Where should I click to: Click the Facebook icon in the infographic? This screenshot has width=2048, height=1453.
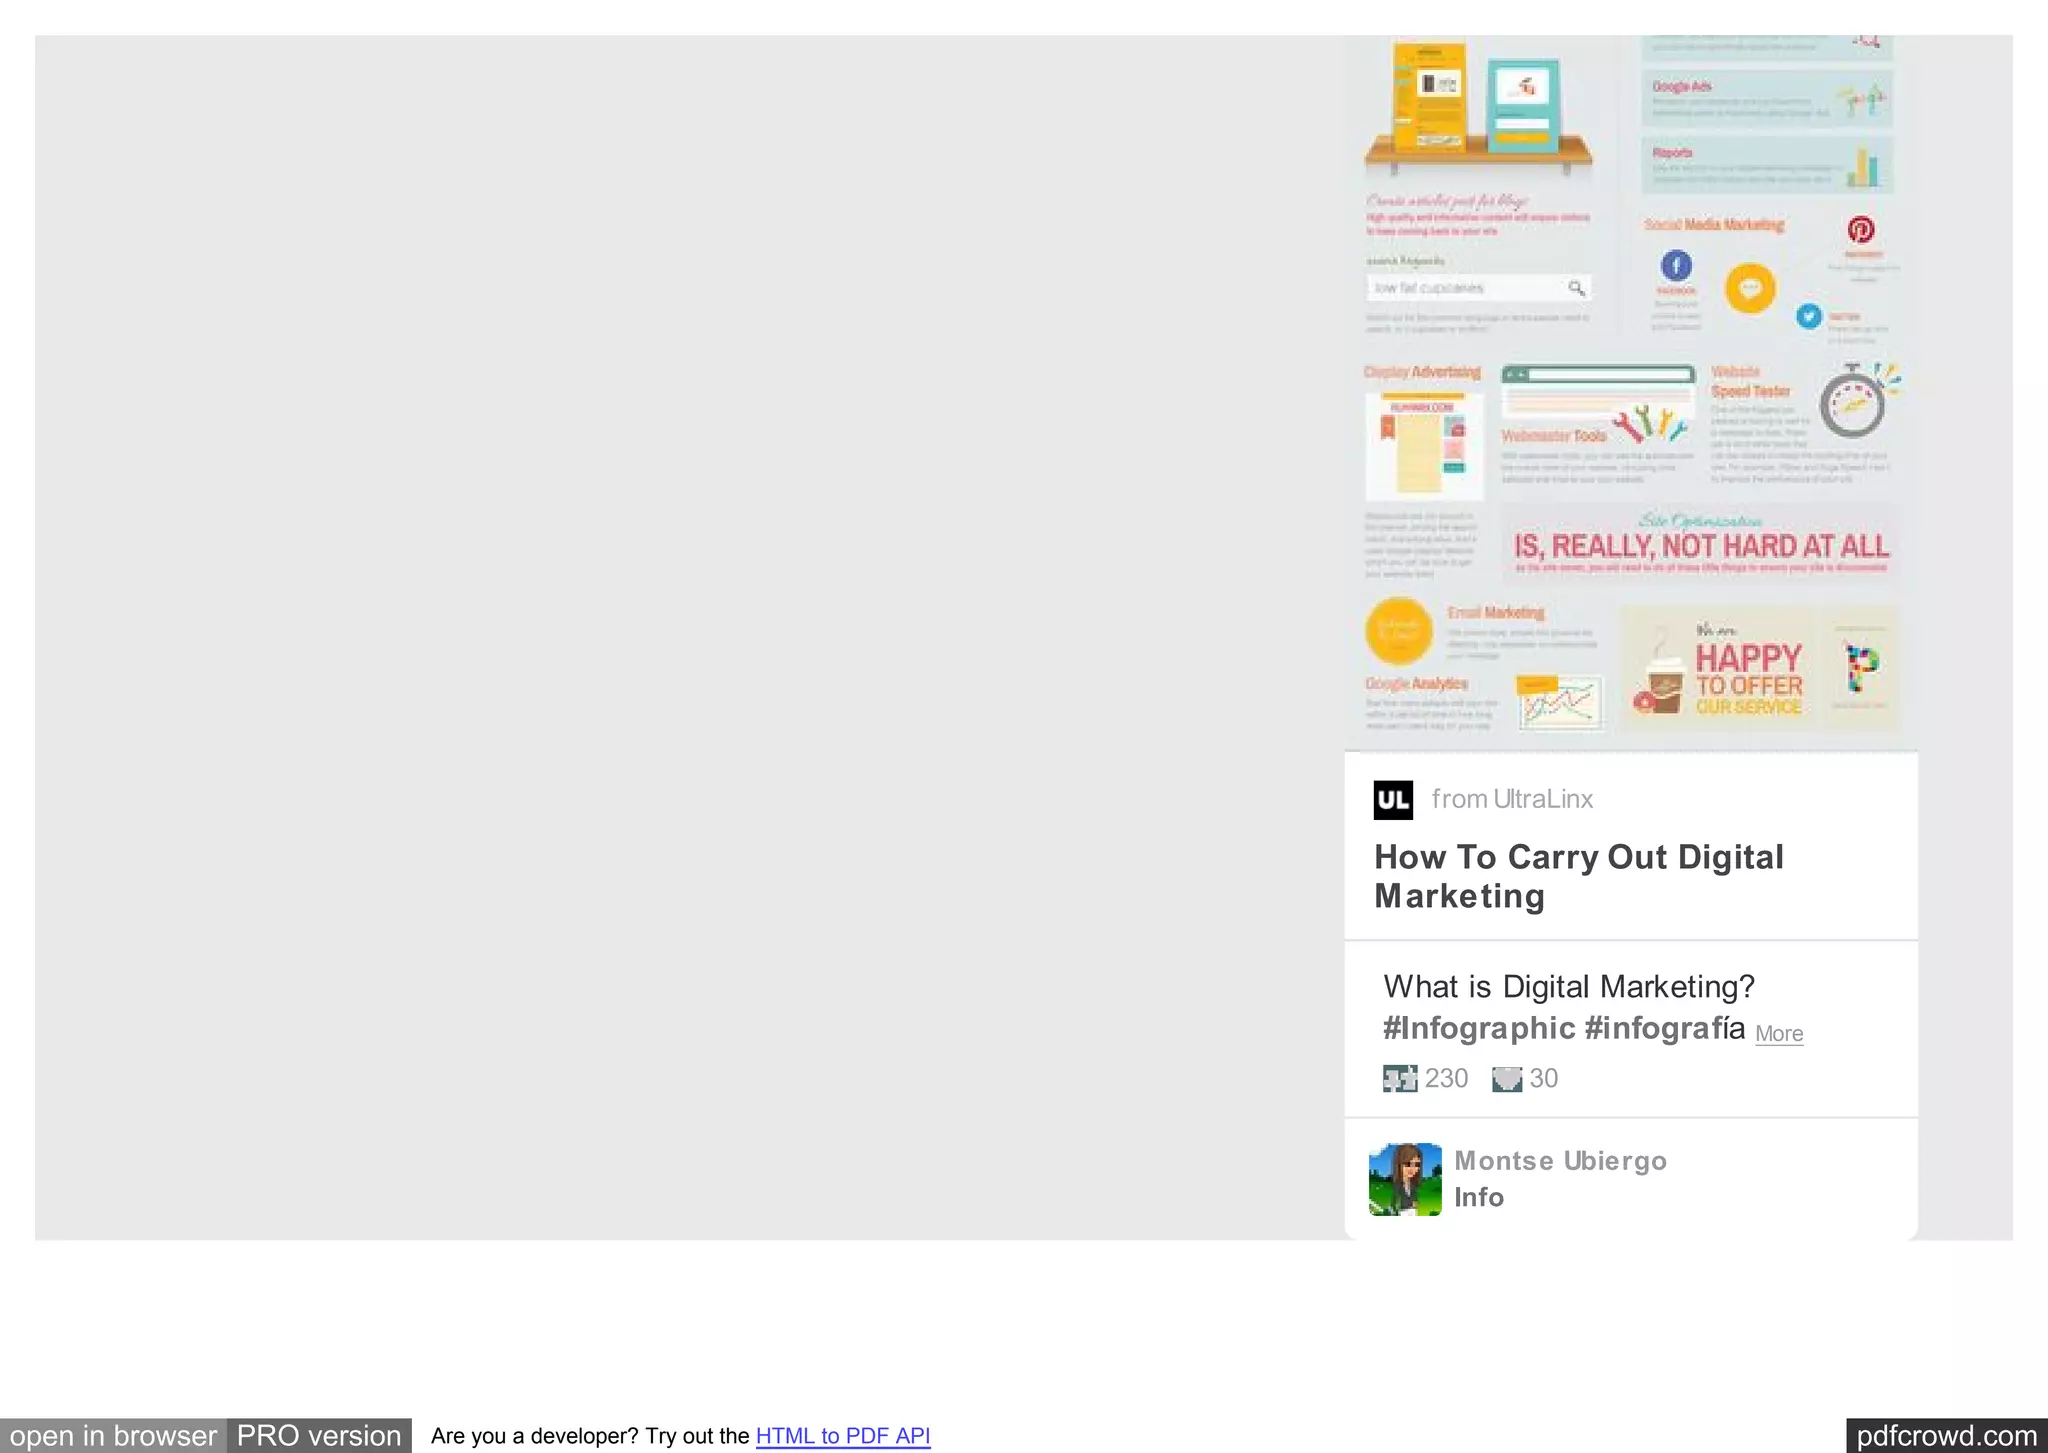tap(1676, 265)
